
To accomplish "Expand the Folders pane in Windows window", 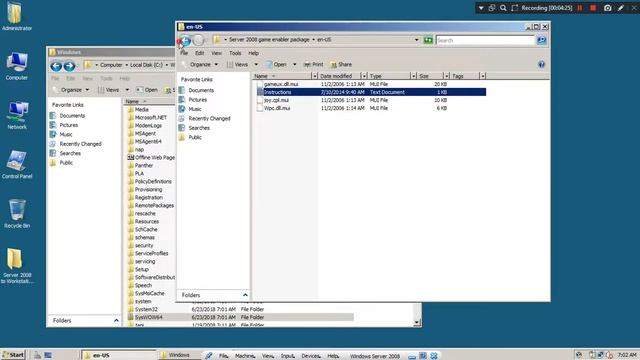I will click(116, 320).
